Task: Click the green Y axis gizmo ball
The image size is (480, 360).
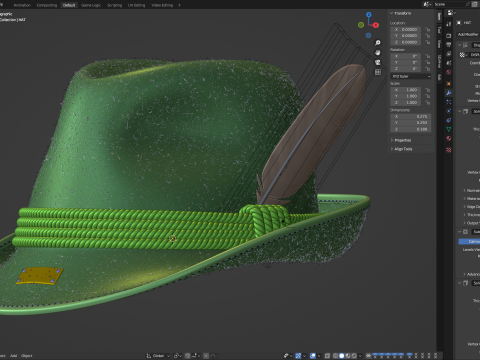Action: pos(361,25)
